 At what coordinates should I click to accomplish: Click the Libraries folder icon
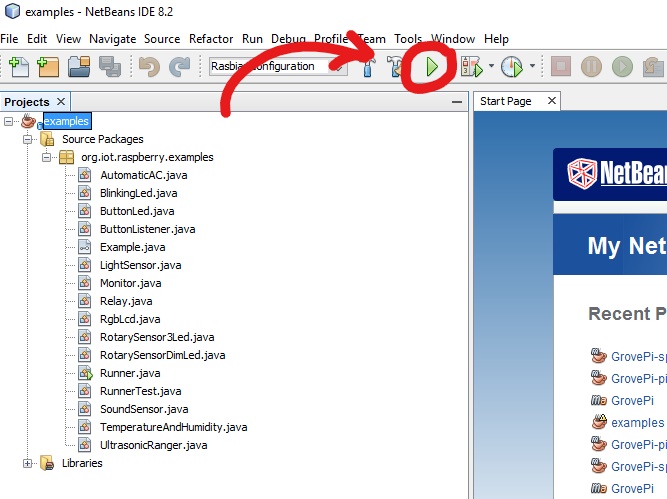coord(47,463)
